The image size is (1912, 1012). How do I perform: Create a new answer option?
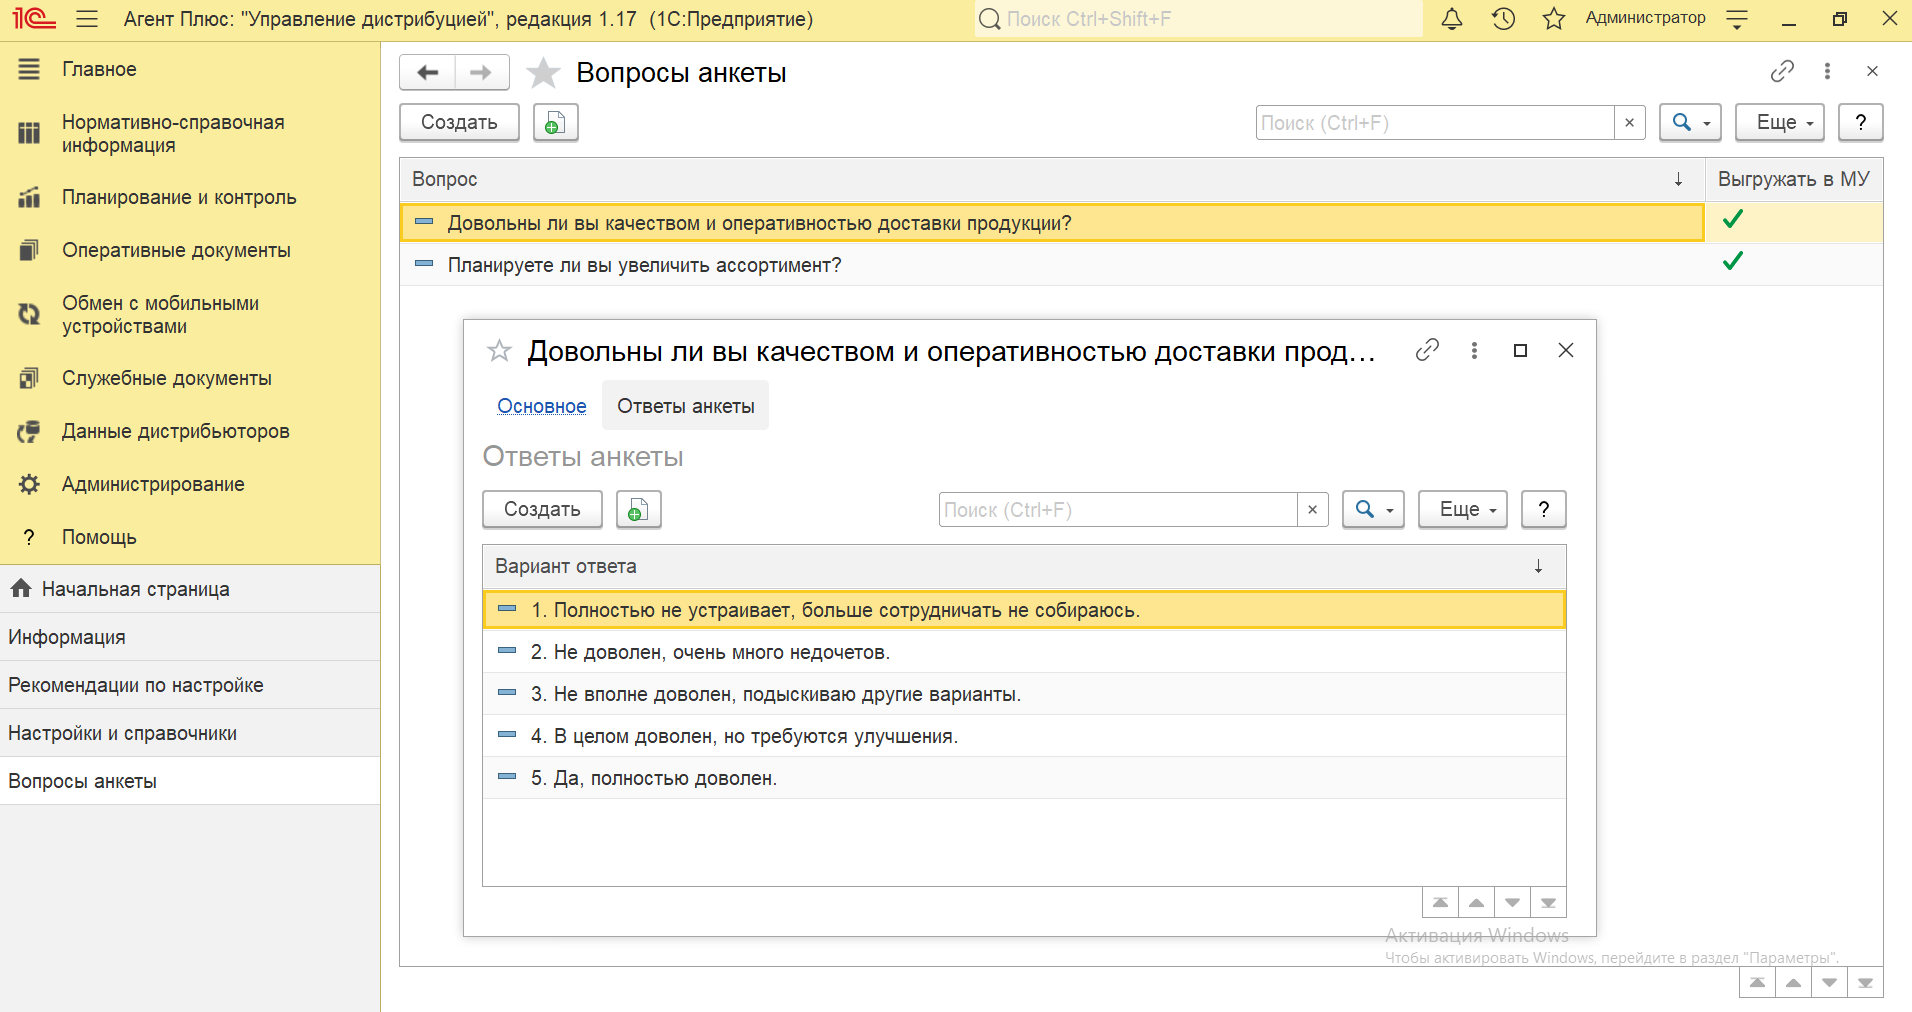click(x=542, y=509)
